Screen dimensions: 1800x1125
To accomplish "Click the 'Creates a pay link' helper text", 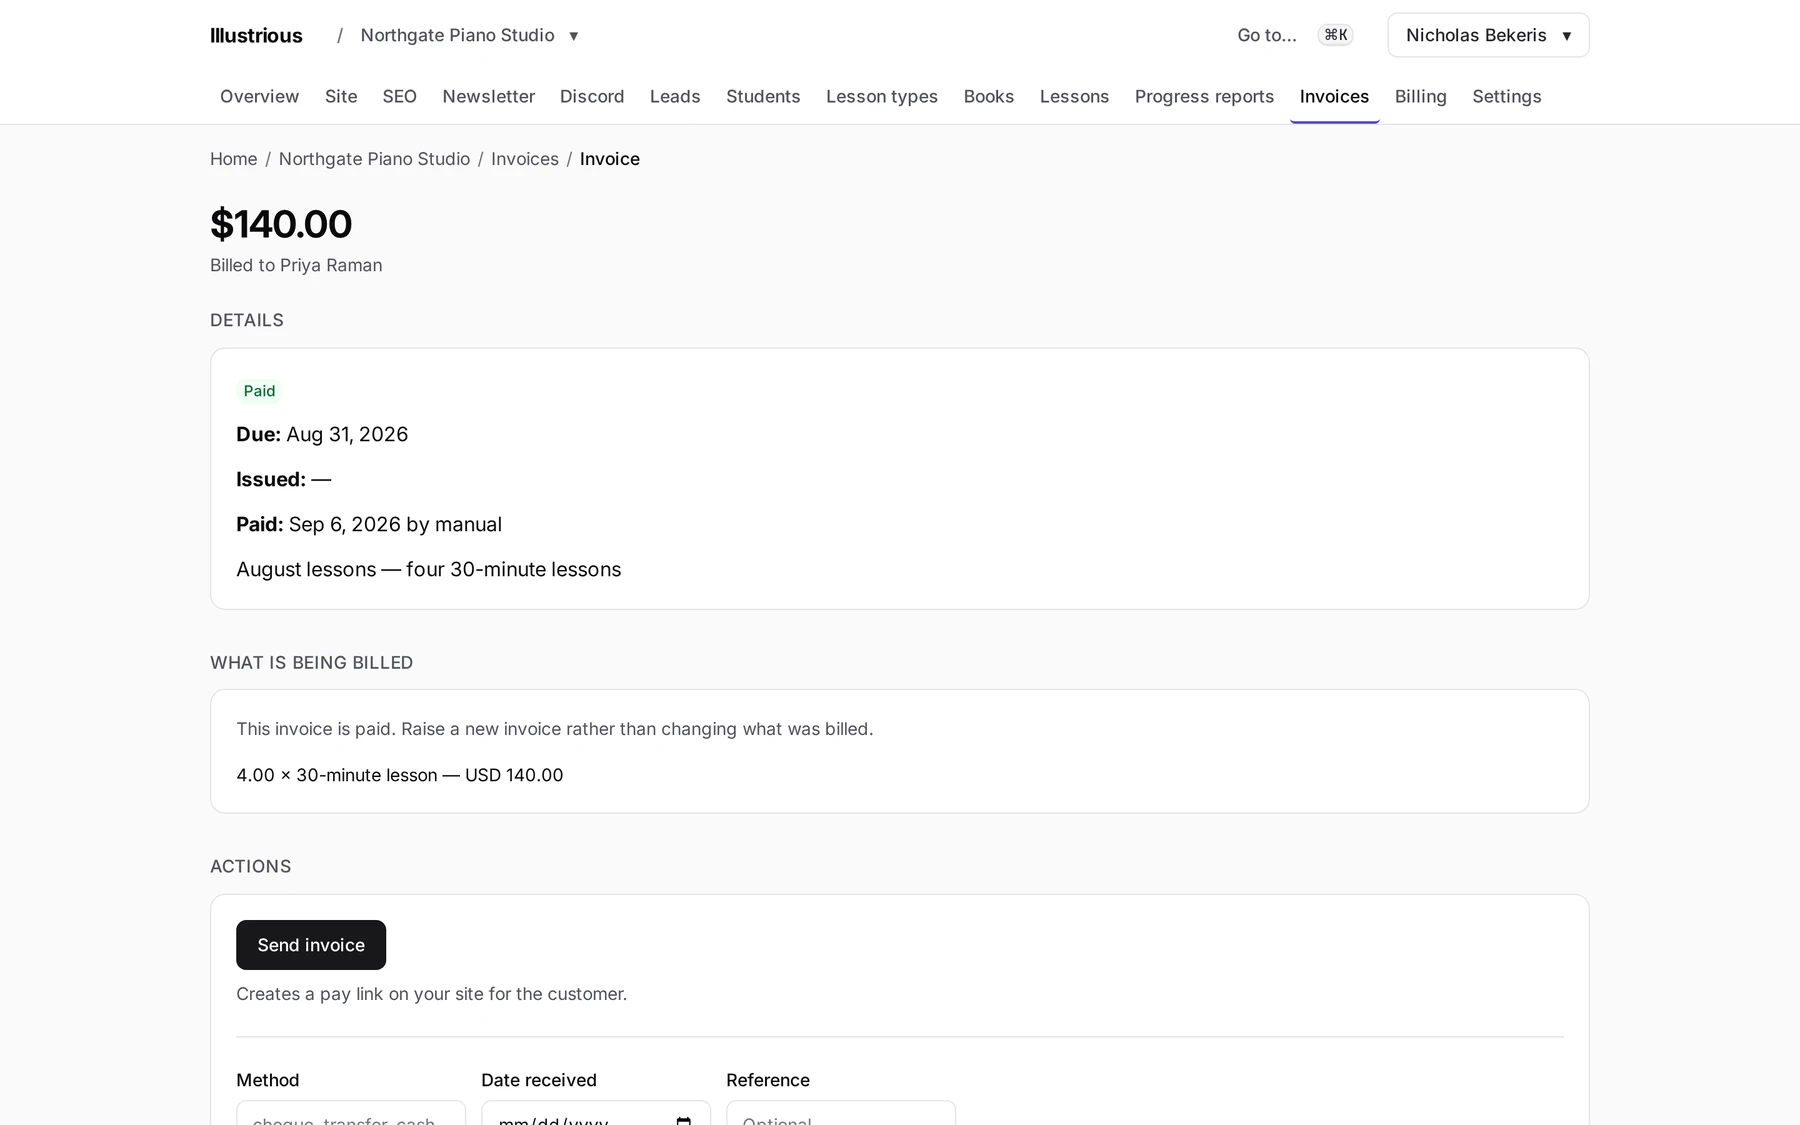I will coord(432,994).
